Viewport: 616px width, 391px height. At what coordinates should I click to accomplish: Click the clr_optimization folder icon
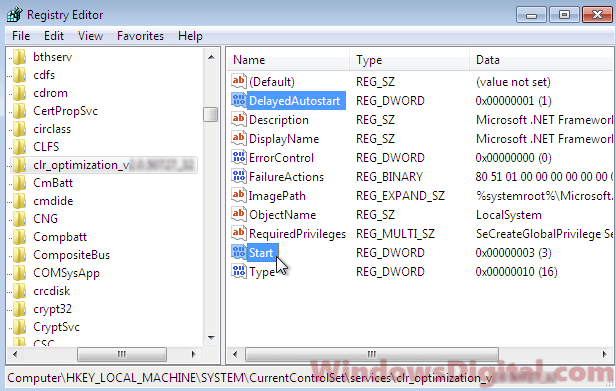click(x=19, y=165)
